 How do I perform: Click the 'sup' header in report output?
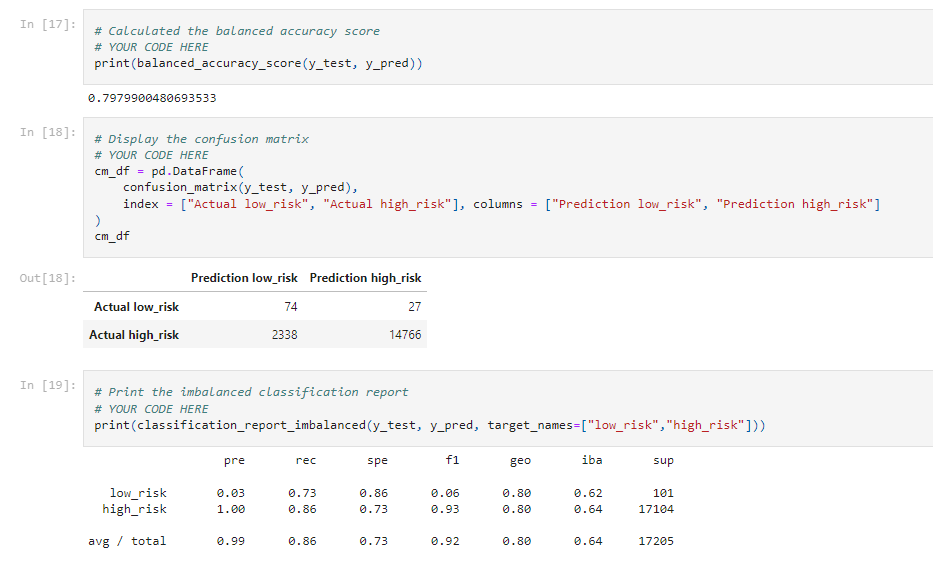pyautogui.click(x=663, y=460)
